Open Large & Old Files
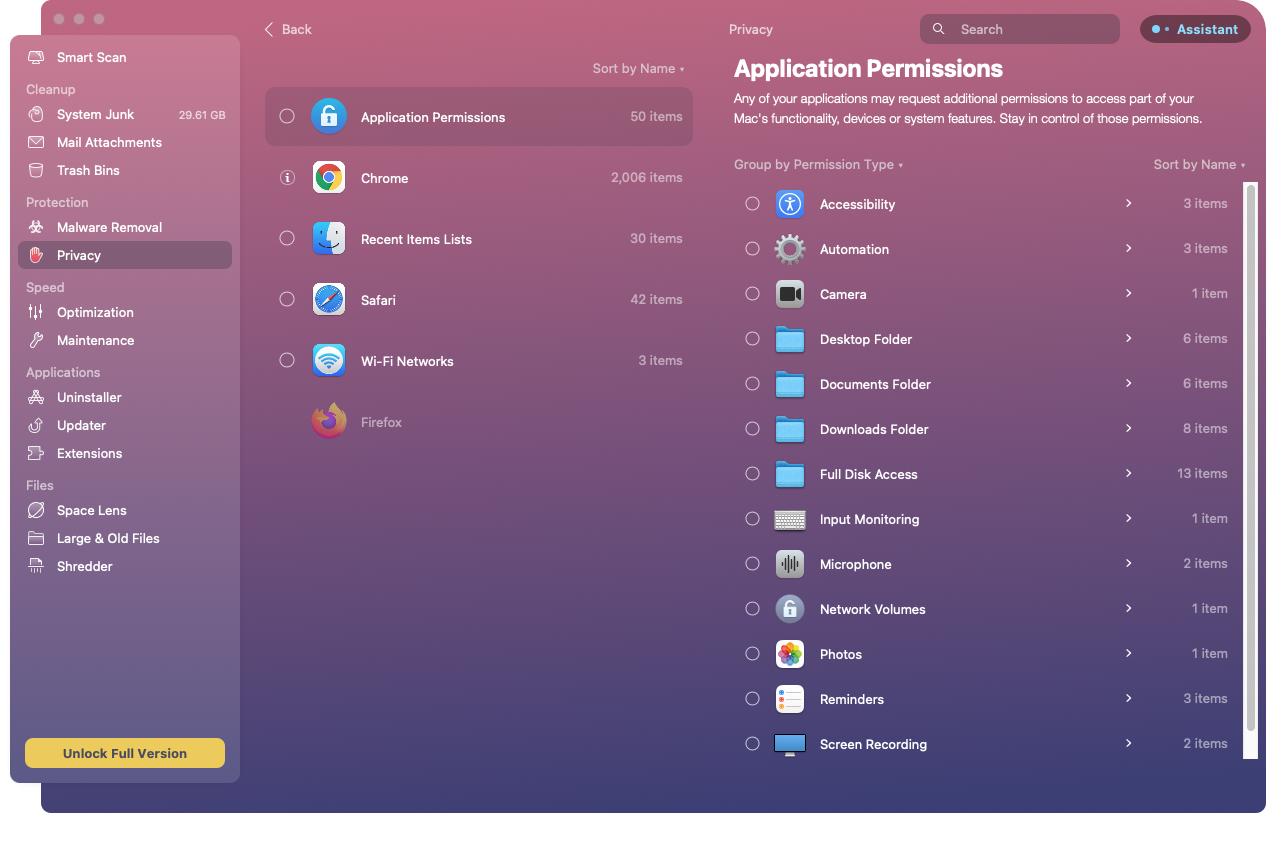Screen dimensions: 1266x857 125,538
